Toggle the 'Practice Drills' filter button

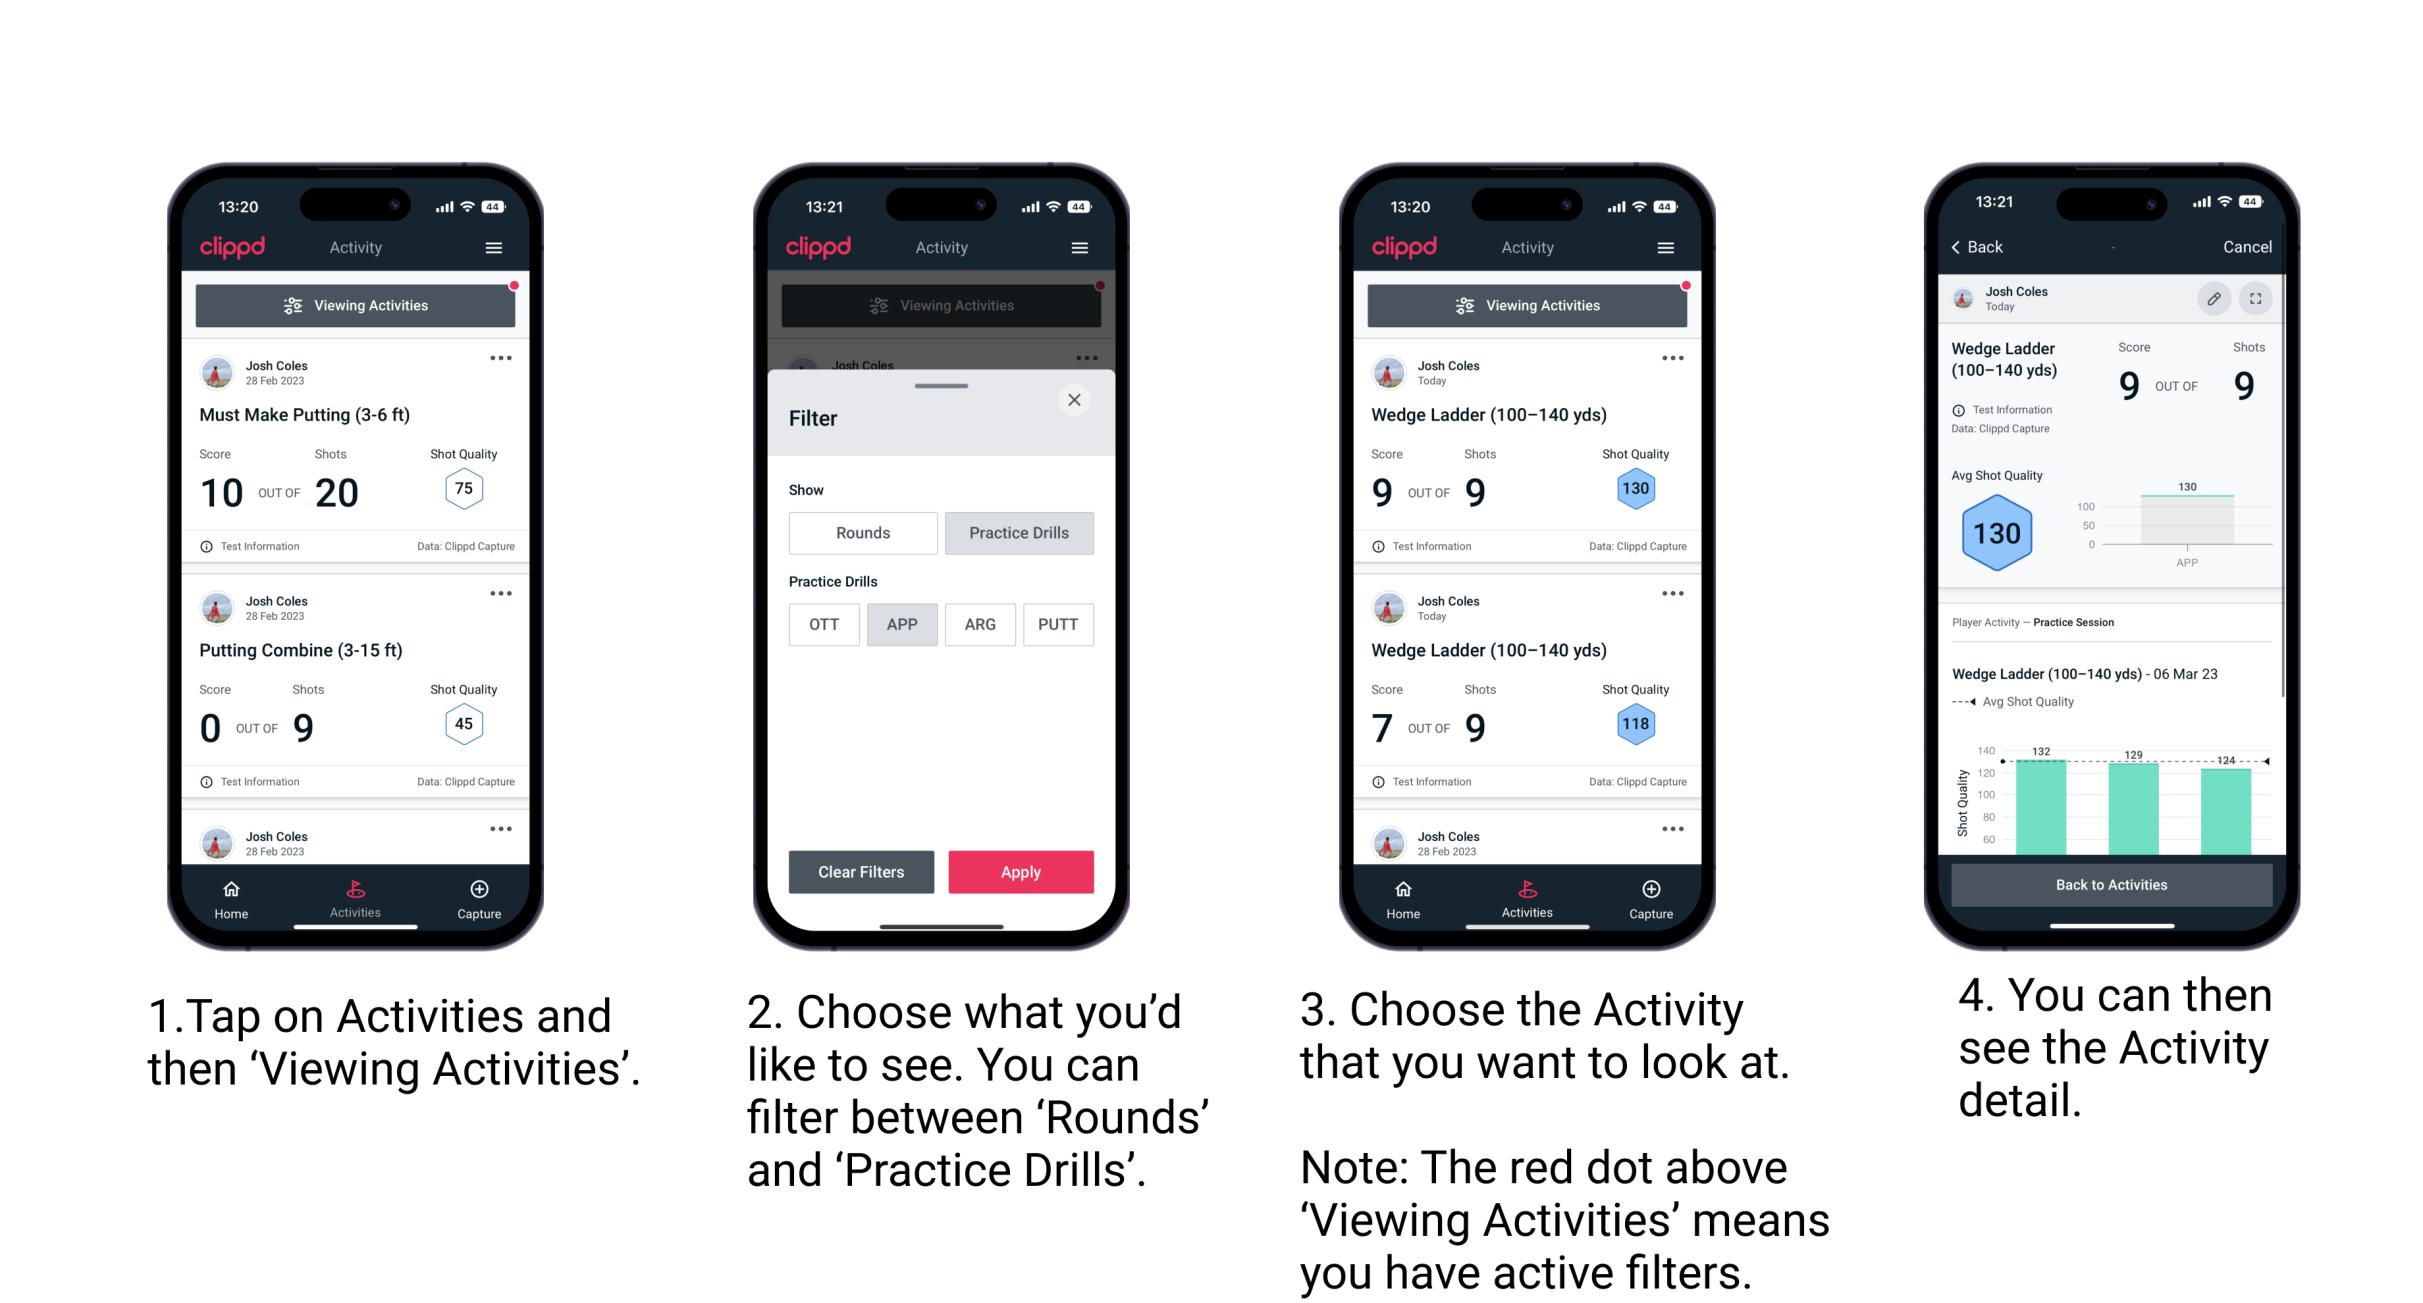[x=1019, y=533]
